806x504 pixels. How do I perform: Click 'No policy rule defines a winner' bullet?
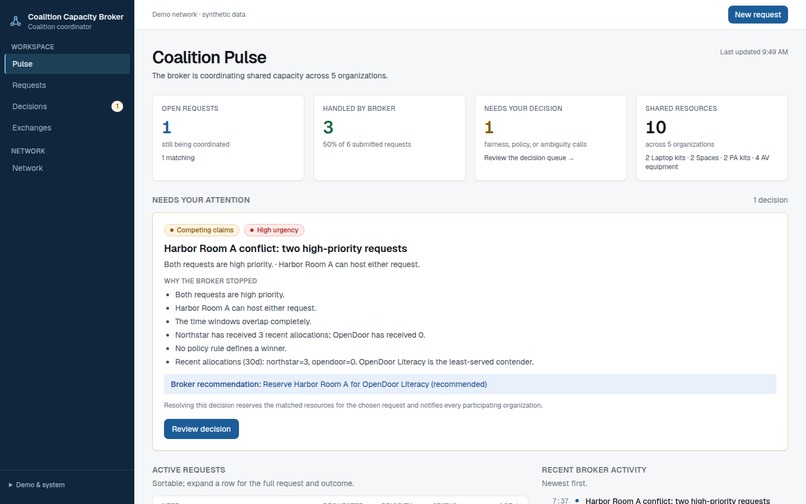point(231,348)
